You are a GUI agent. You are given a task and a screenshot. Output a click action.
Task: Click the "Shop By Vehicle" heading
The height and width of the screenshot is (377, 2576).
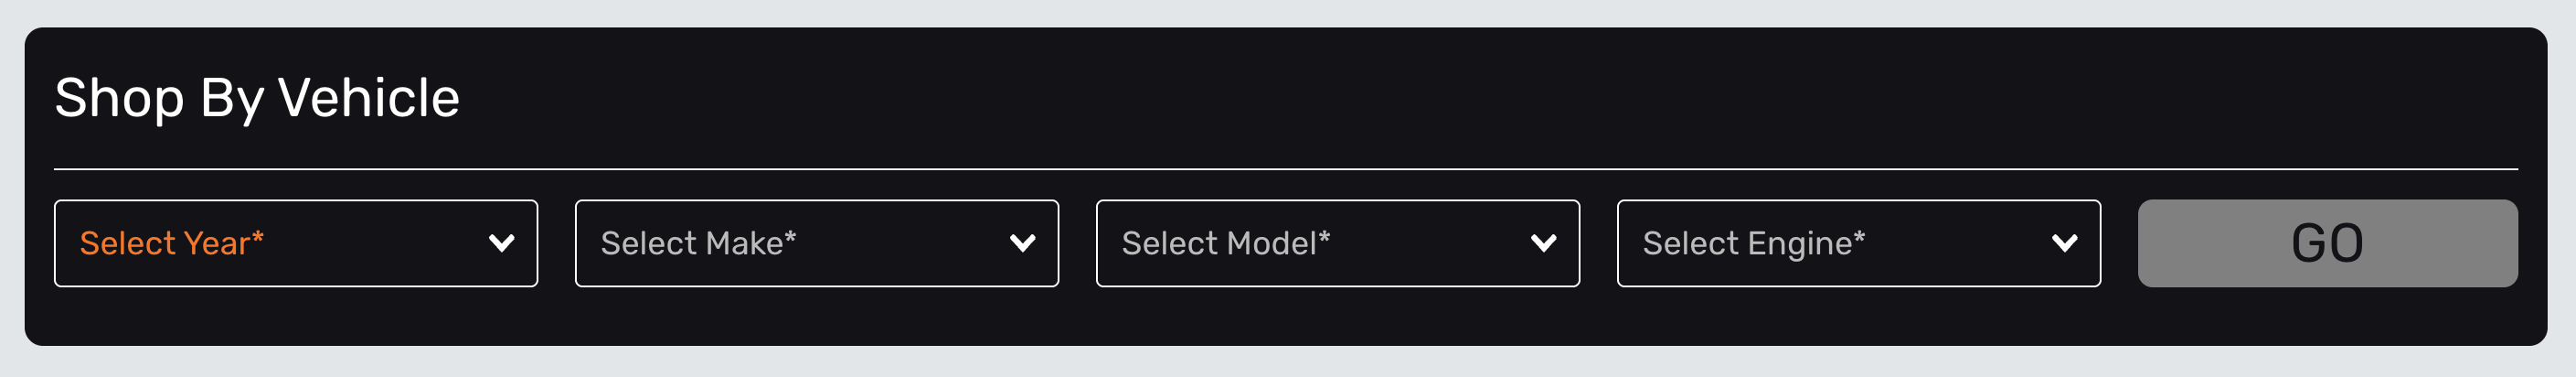point(257,98)
